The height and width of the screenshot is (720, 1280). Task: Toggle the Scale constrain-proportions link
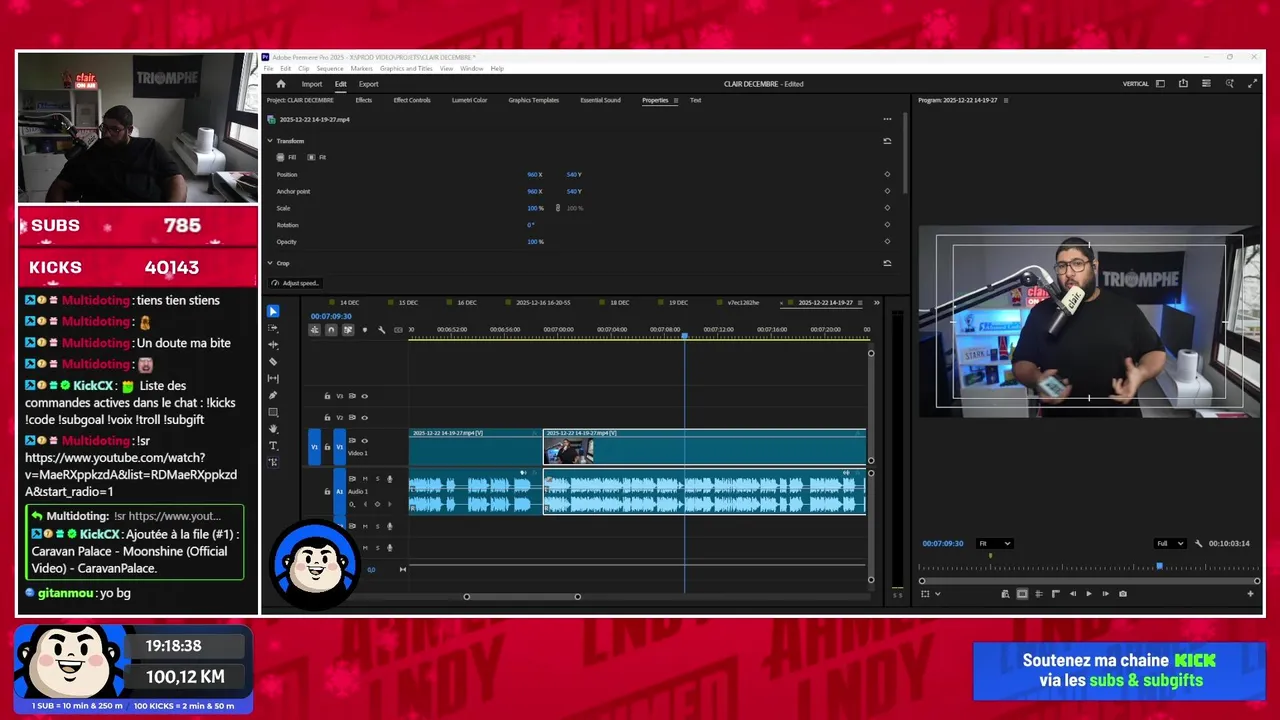pyautogui.click(x=558, y=208)
